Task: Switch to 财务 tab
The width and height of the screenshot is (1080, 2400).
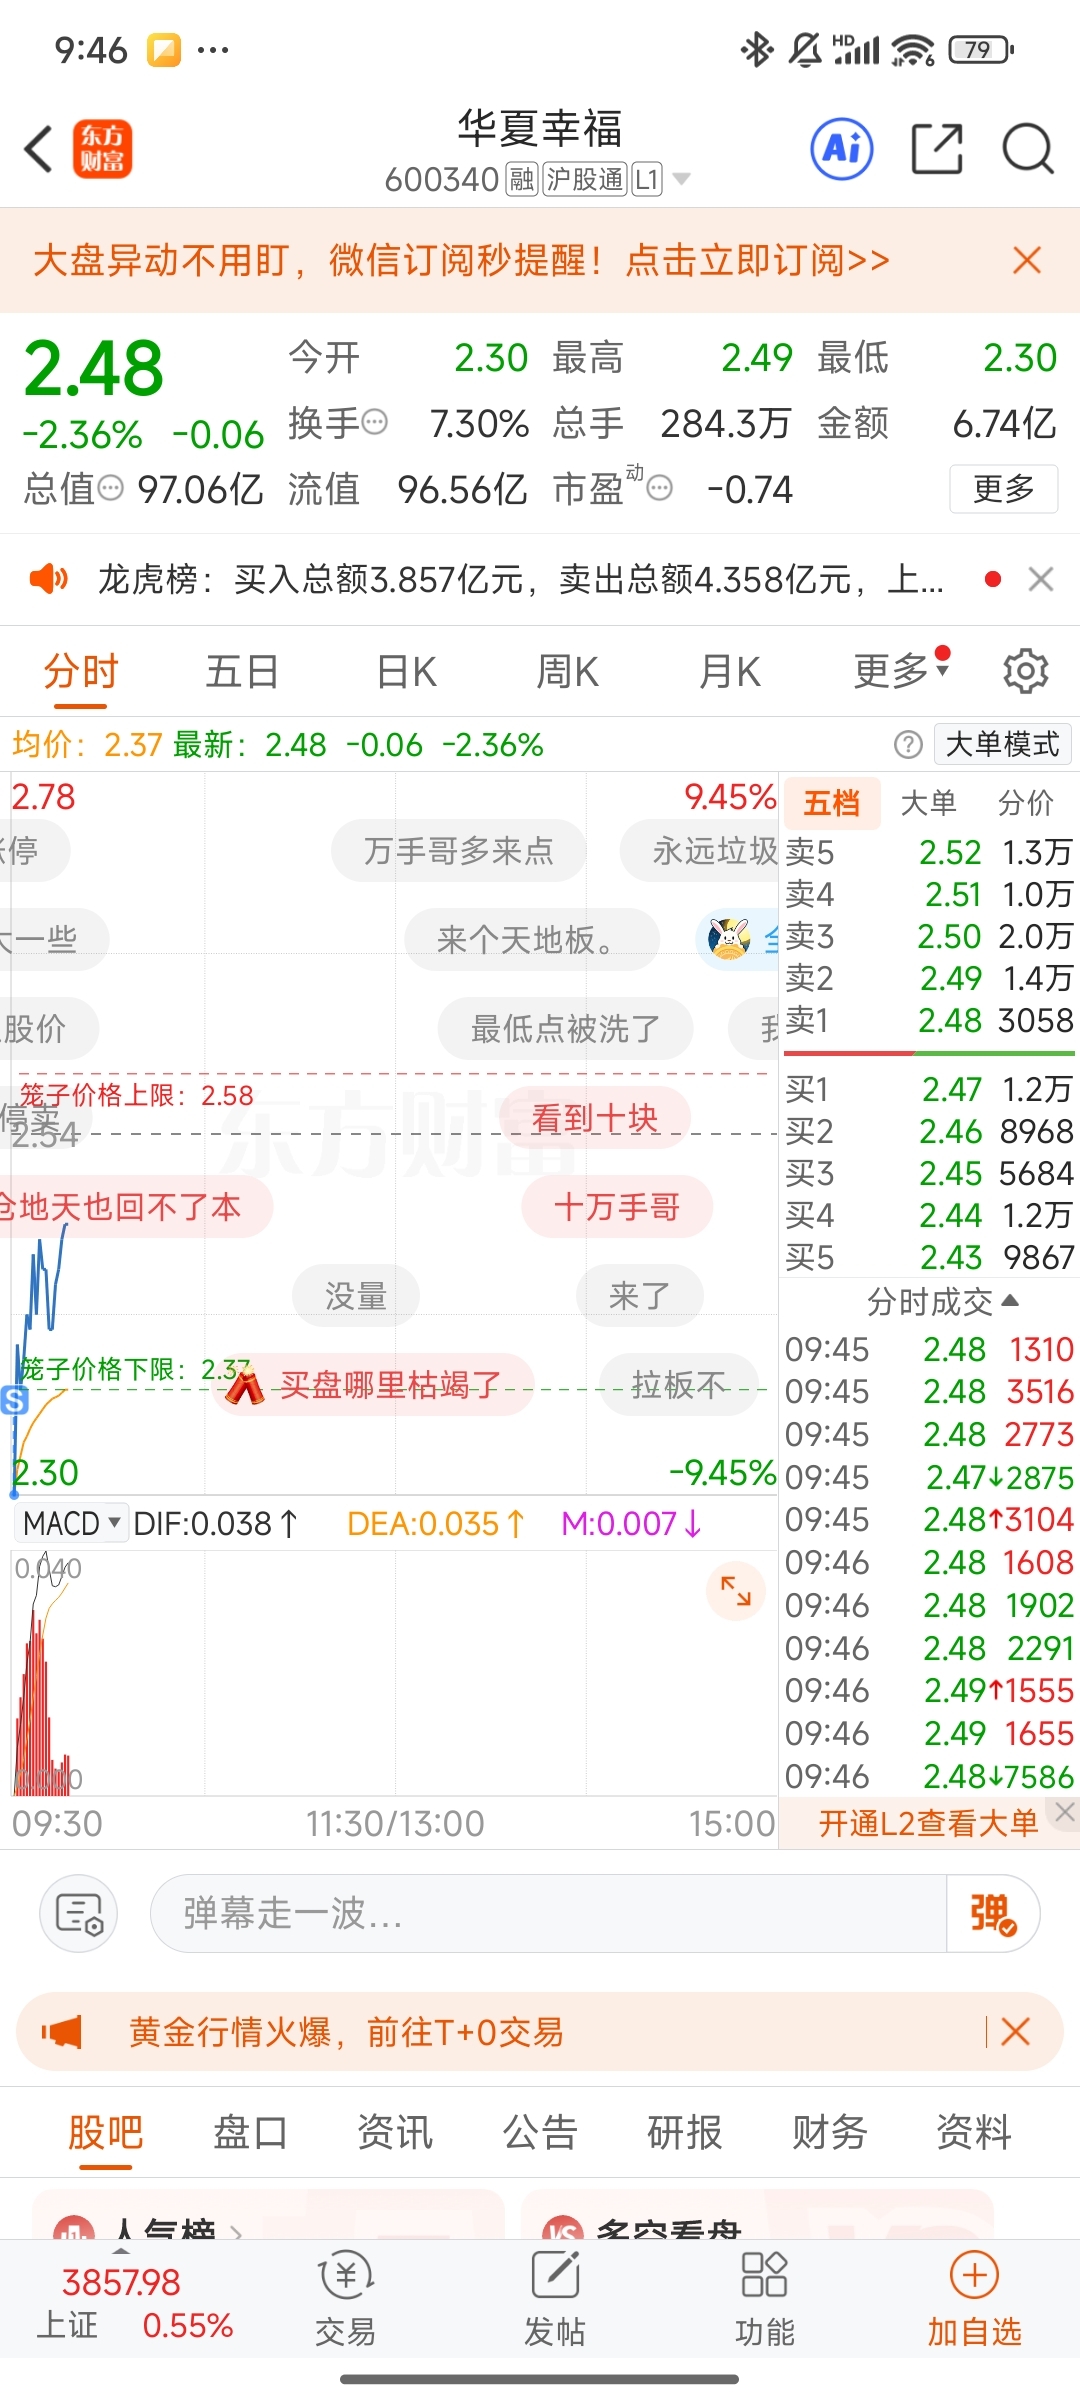Action: pyautogui.click(x=830, y=2131)
